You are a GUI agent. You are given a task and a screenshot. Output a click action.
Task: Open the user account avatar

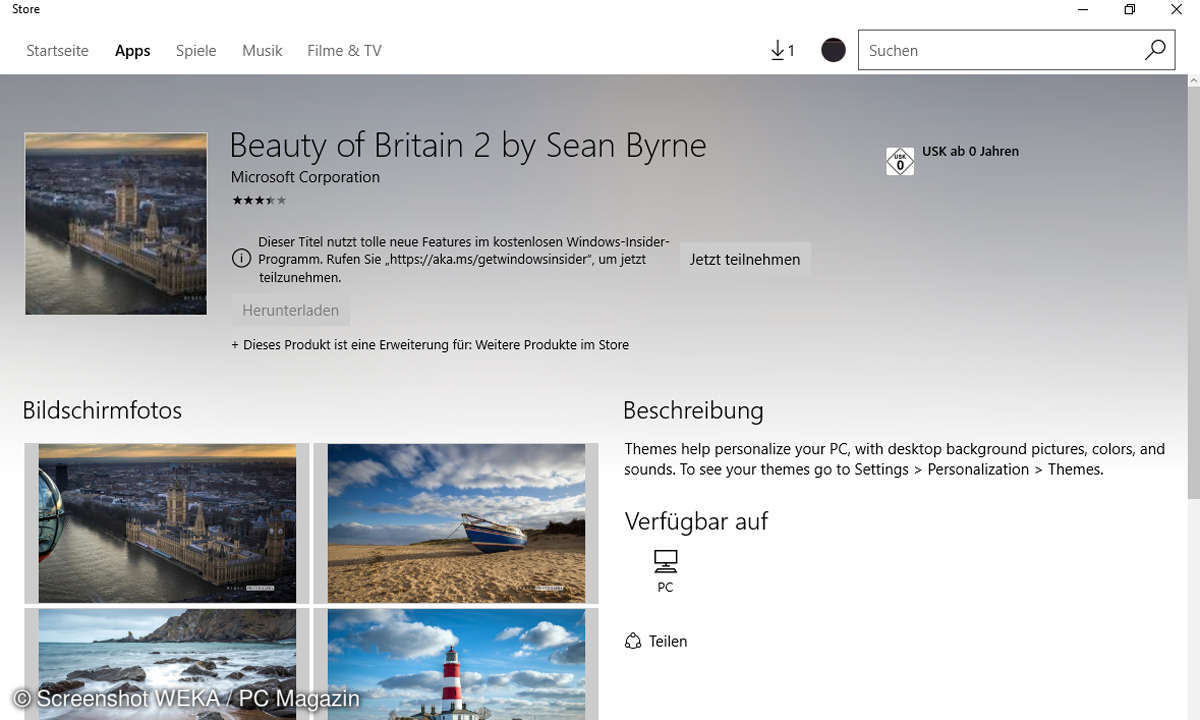833,50
